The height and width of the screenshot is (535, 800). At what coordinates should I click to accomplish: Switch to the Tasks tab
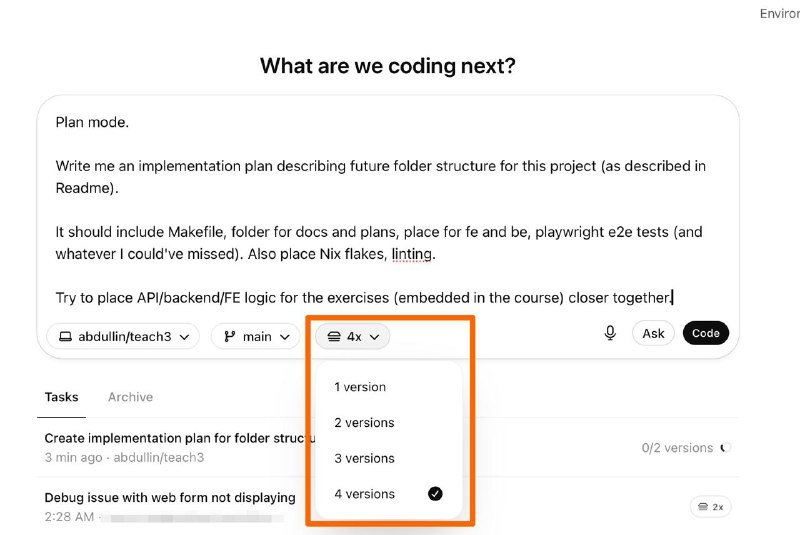tap(61, 397)
